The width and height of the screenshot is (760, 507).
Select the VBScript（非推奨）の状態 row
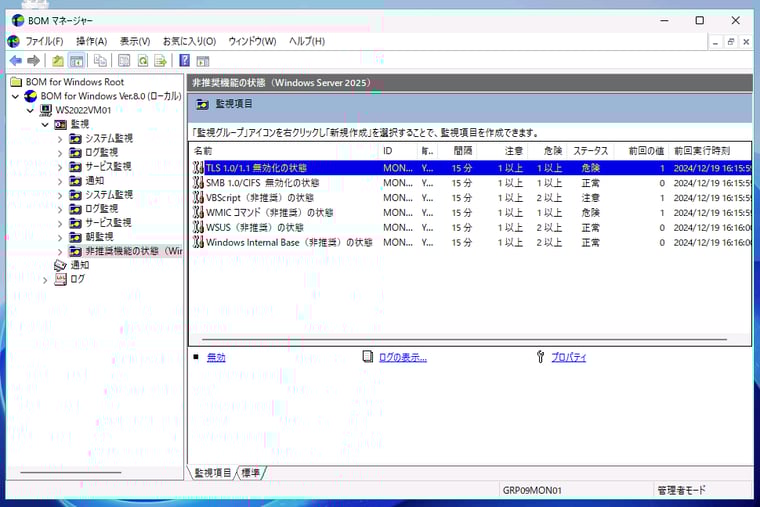(472, 198)
